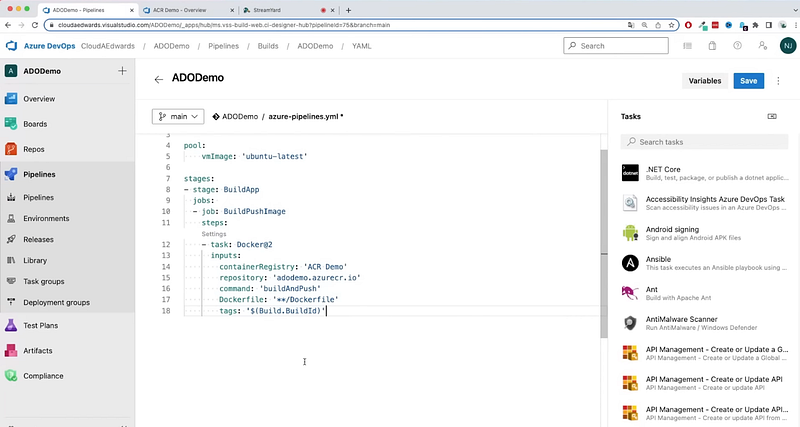This screenshot has height=427, width=800.
Task: Click the Pipelines breadcrumb link
Action: click(223, 46)
